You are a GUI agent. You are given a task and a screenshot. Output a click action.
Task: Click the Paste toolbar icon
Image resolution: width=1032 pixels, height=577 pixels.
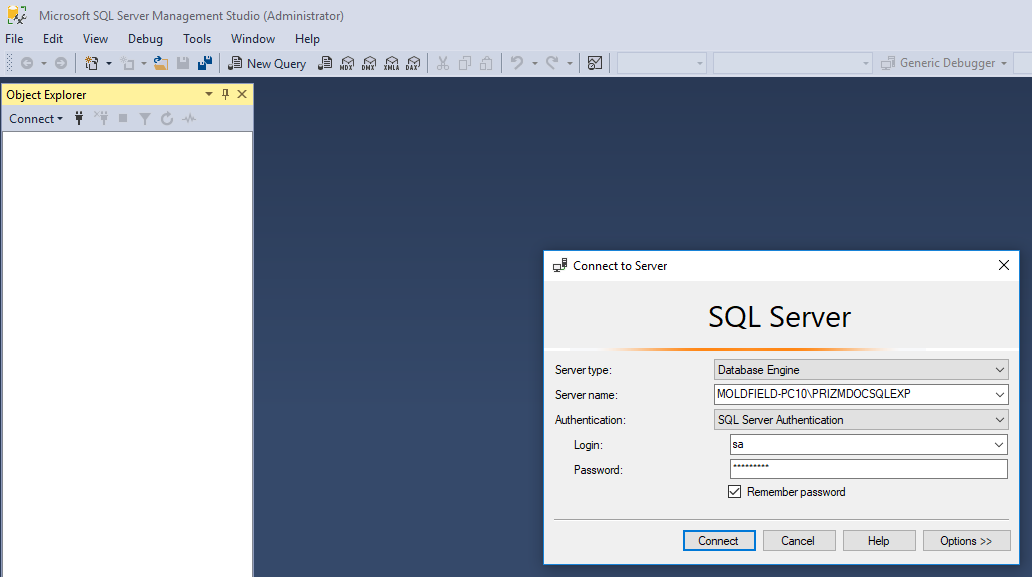[486, 63]
